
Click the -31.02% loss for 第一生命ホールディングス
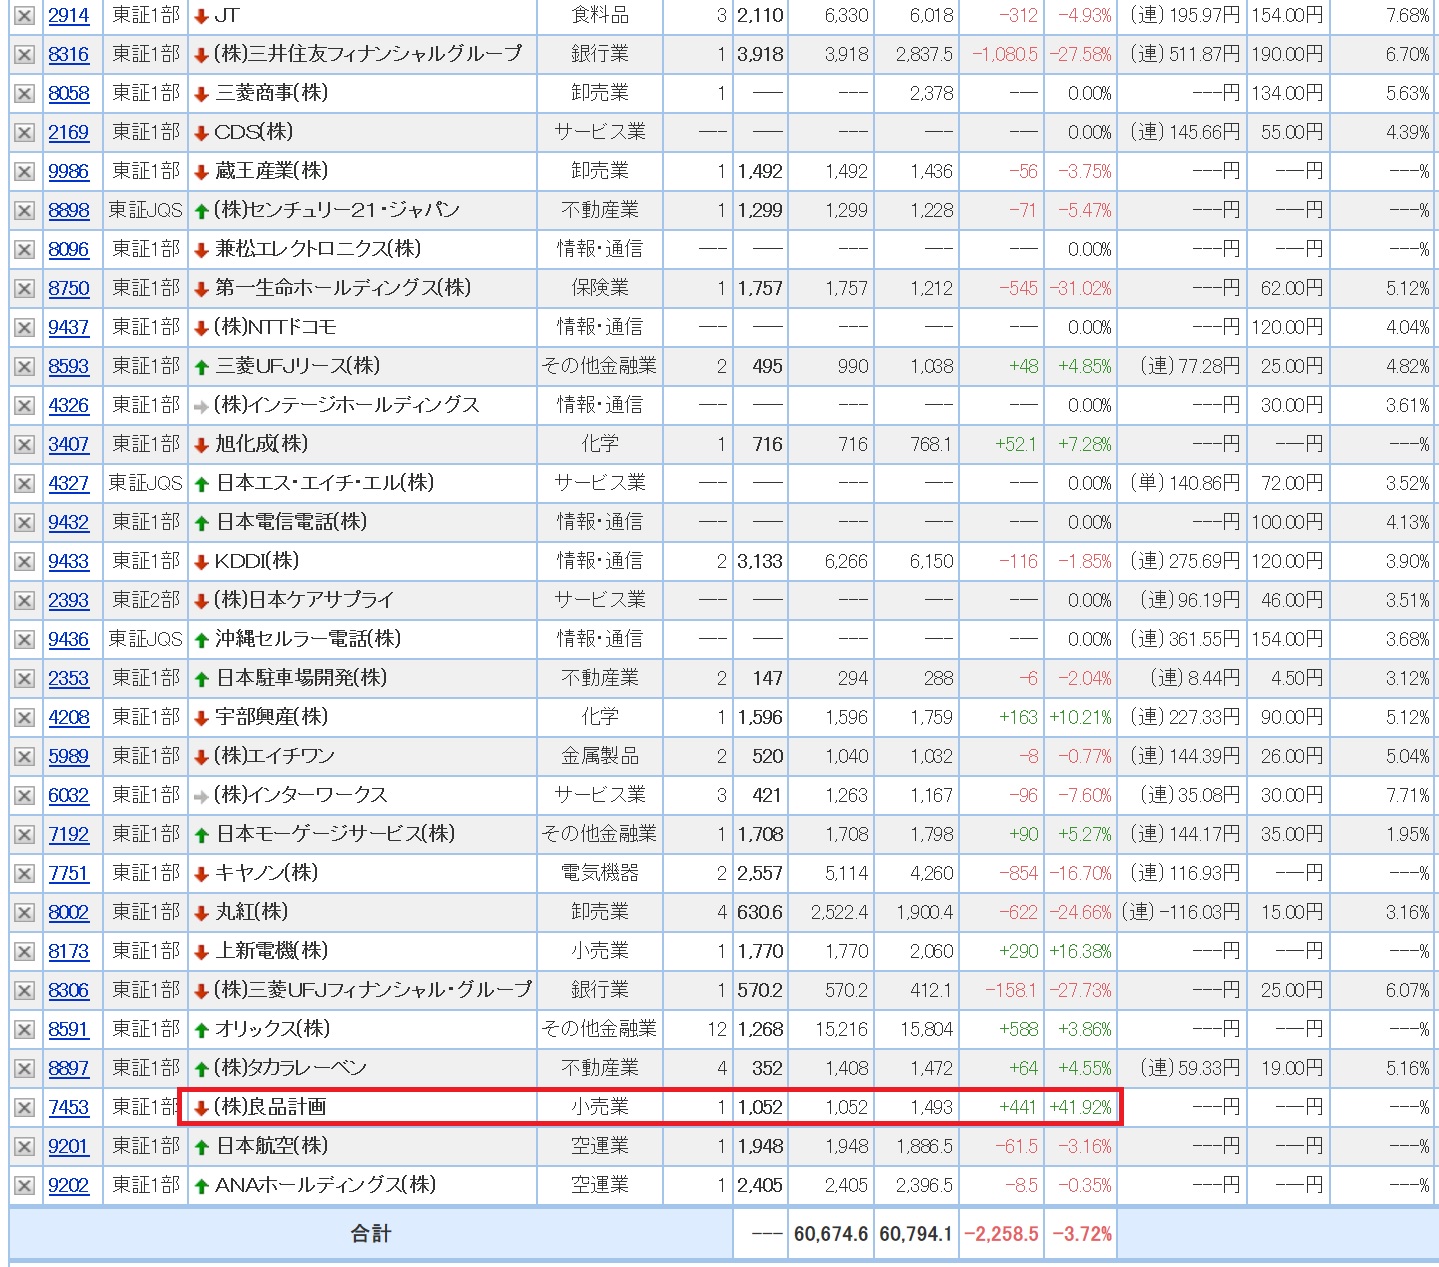(1080, 289)
